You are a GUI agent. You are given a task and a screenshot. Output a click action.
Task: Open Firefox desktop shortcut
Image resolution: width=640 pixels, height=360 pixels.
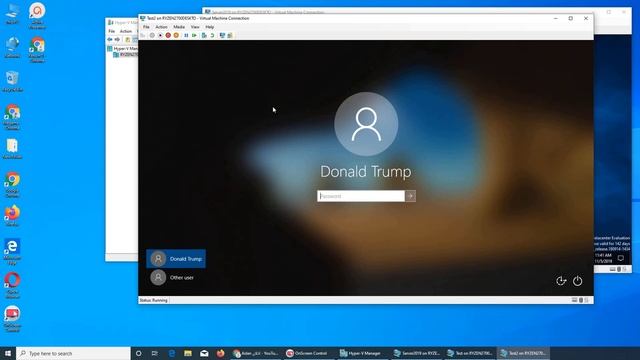(x=12, y=216)
